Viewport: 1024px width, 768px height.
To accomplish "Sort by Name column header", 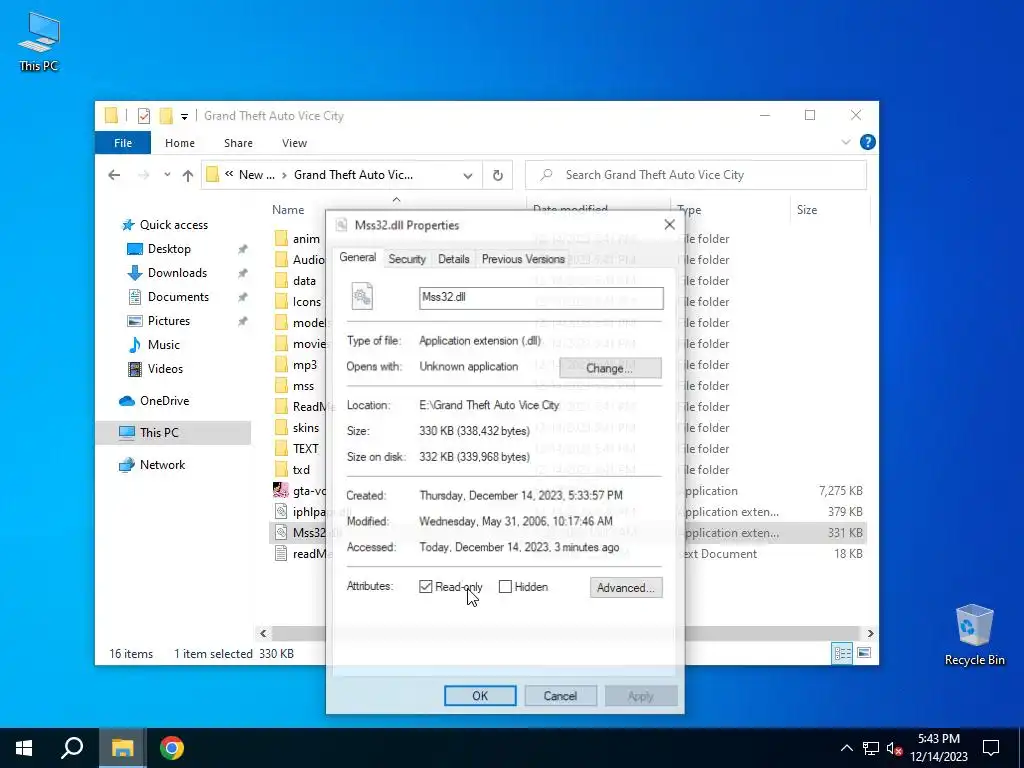I will tap(288, 210).
